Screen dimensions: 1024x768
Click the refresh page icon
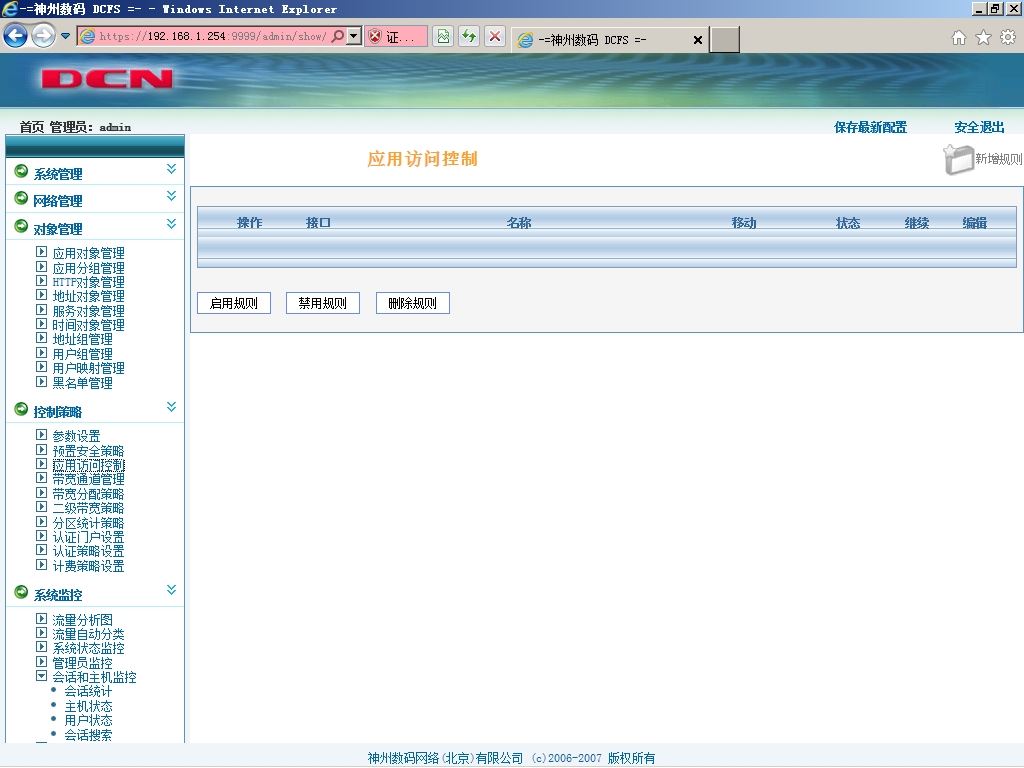469,37
